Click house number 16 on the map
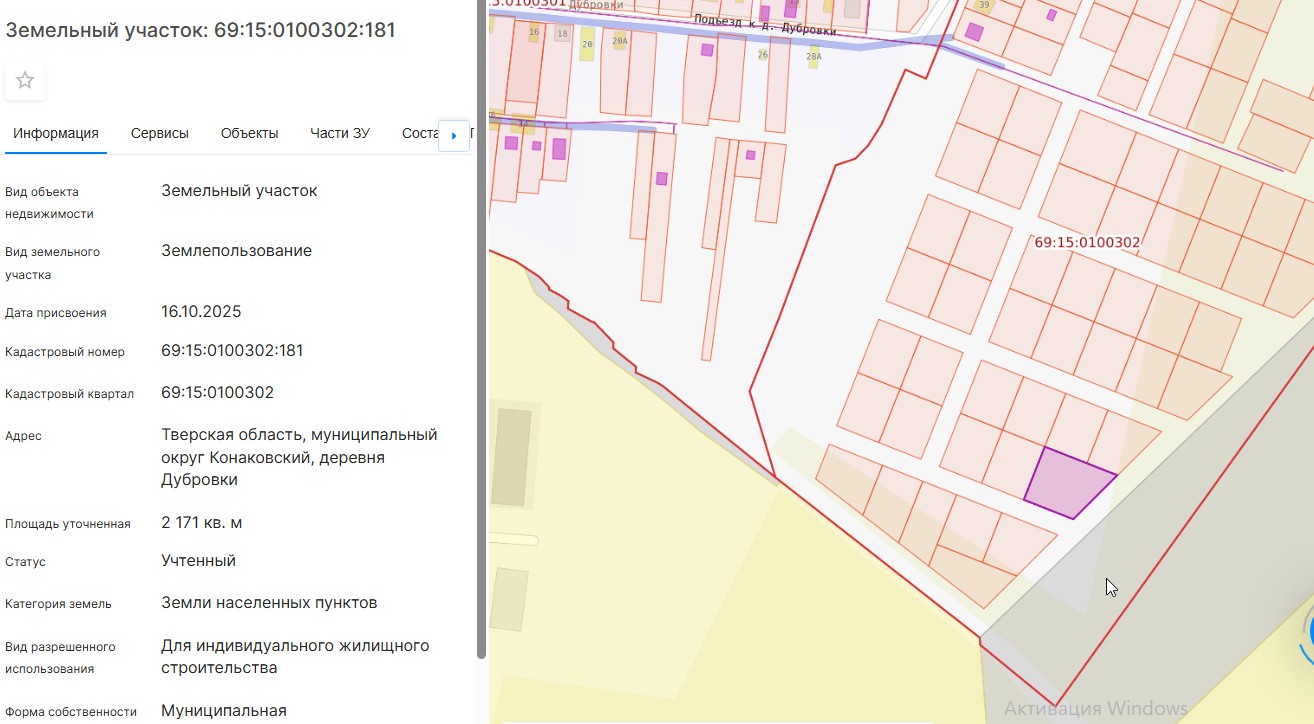Screen dimensions: 1314x724 click(x=534, y=32)
